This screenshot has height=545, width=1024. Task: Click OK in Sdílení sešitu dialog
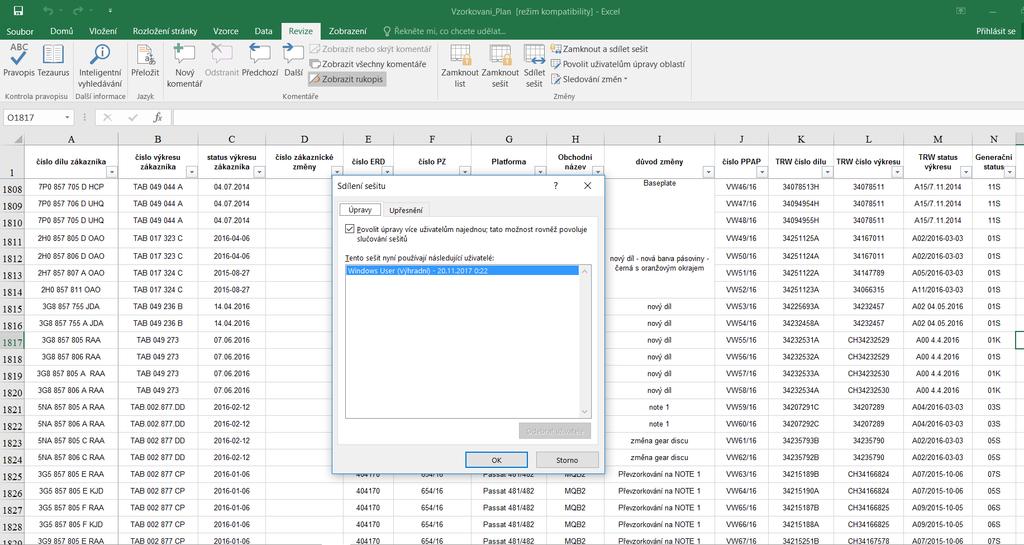pos(496,459)
